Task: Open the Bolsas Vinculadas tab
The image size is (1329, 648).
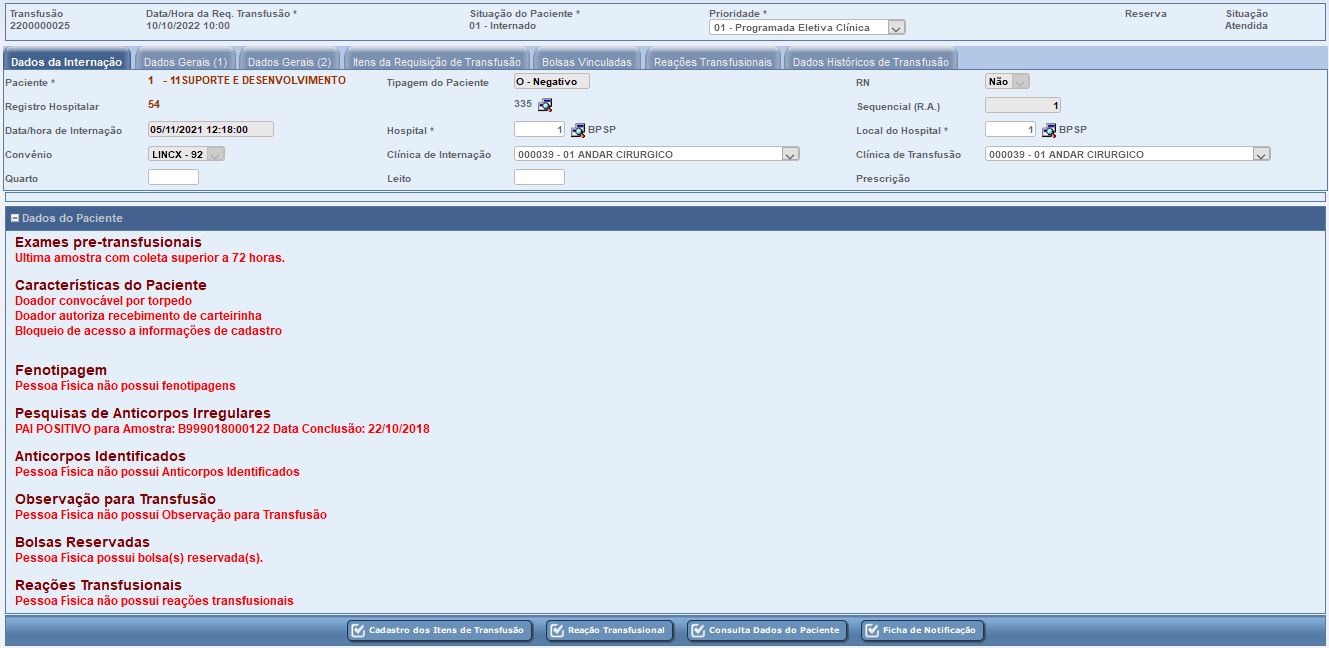Action: pyautogui.click(x=586, y=62)
